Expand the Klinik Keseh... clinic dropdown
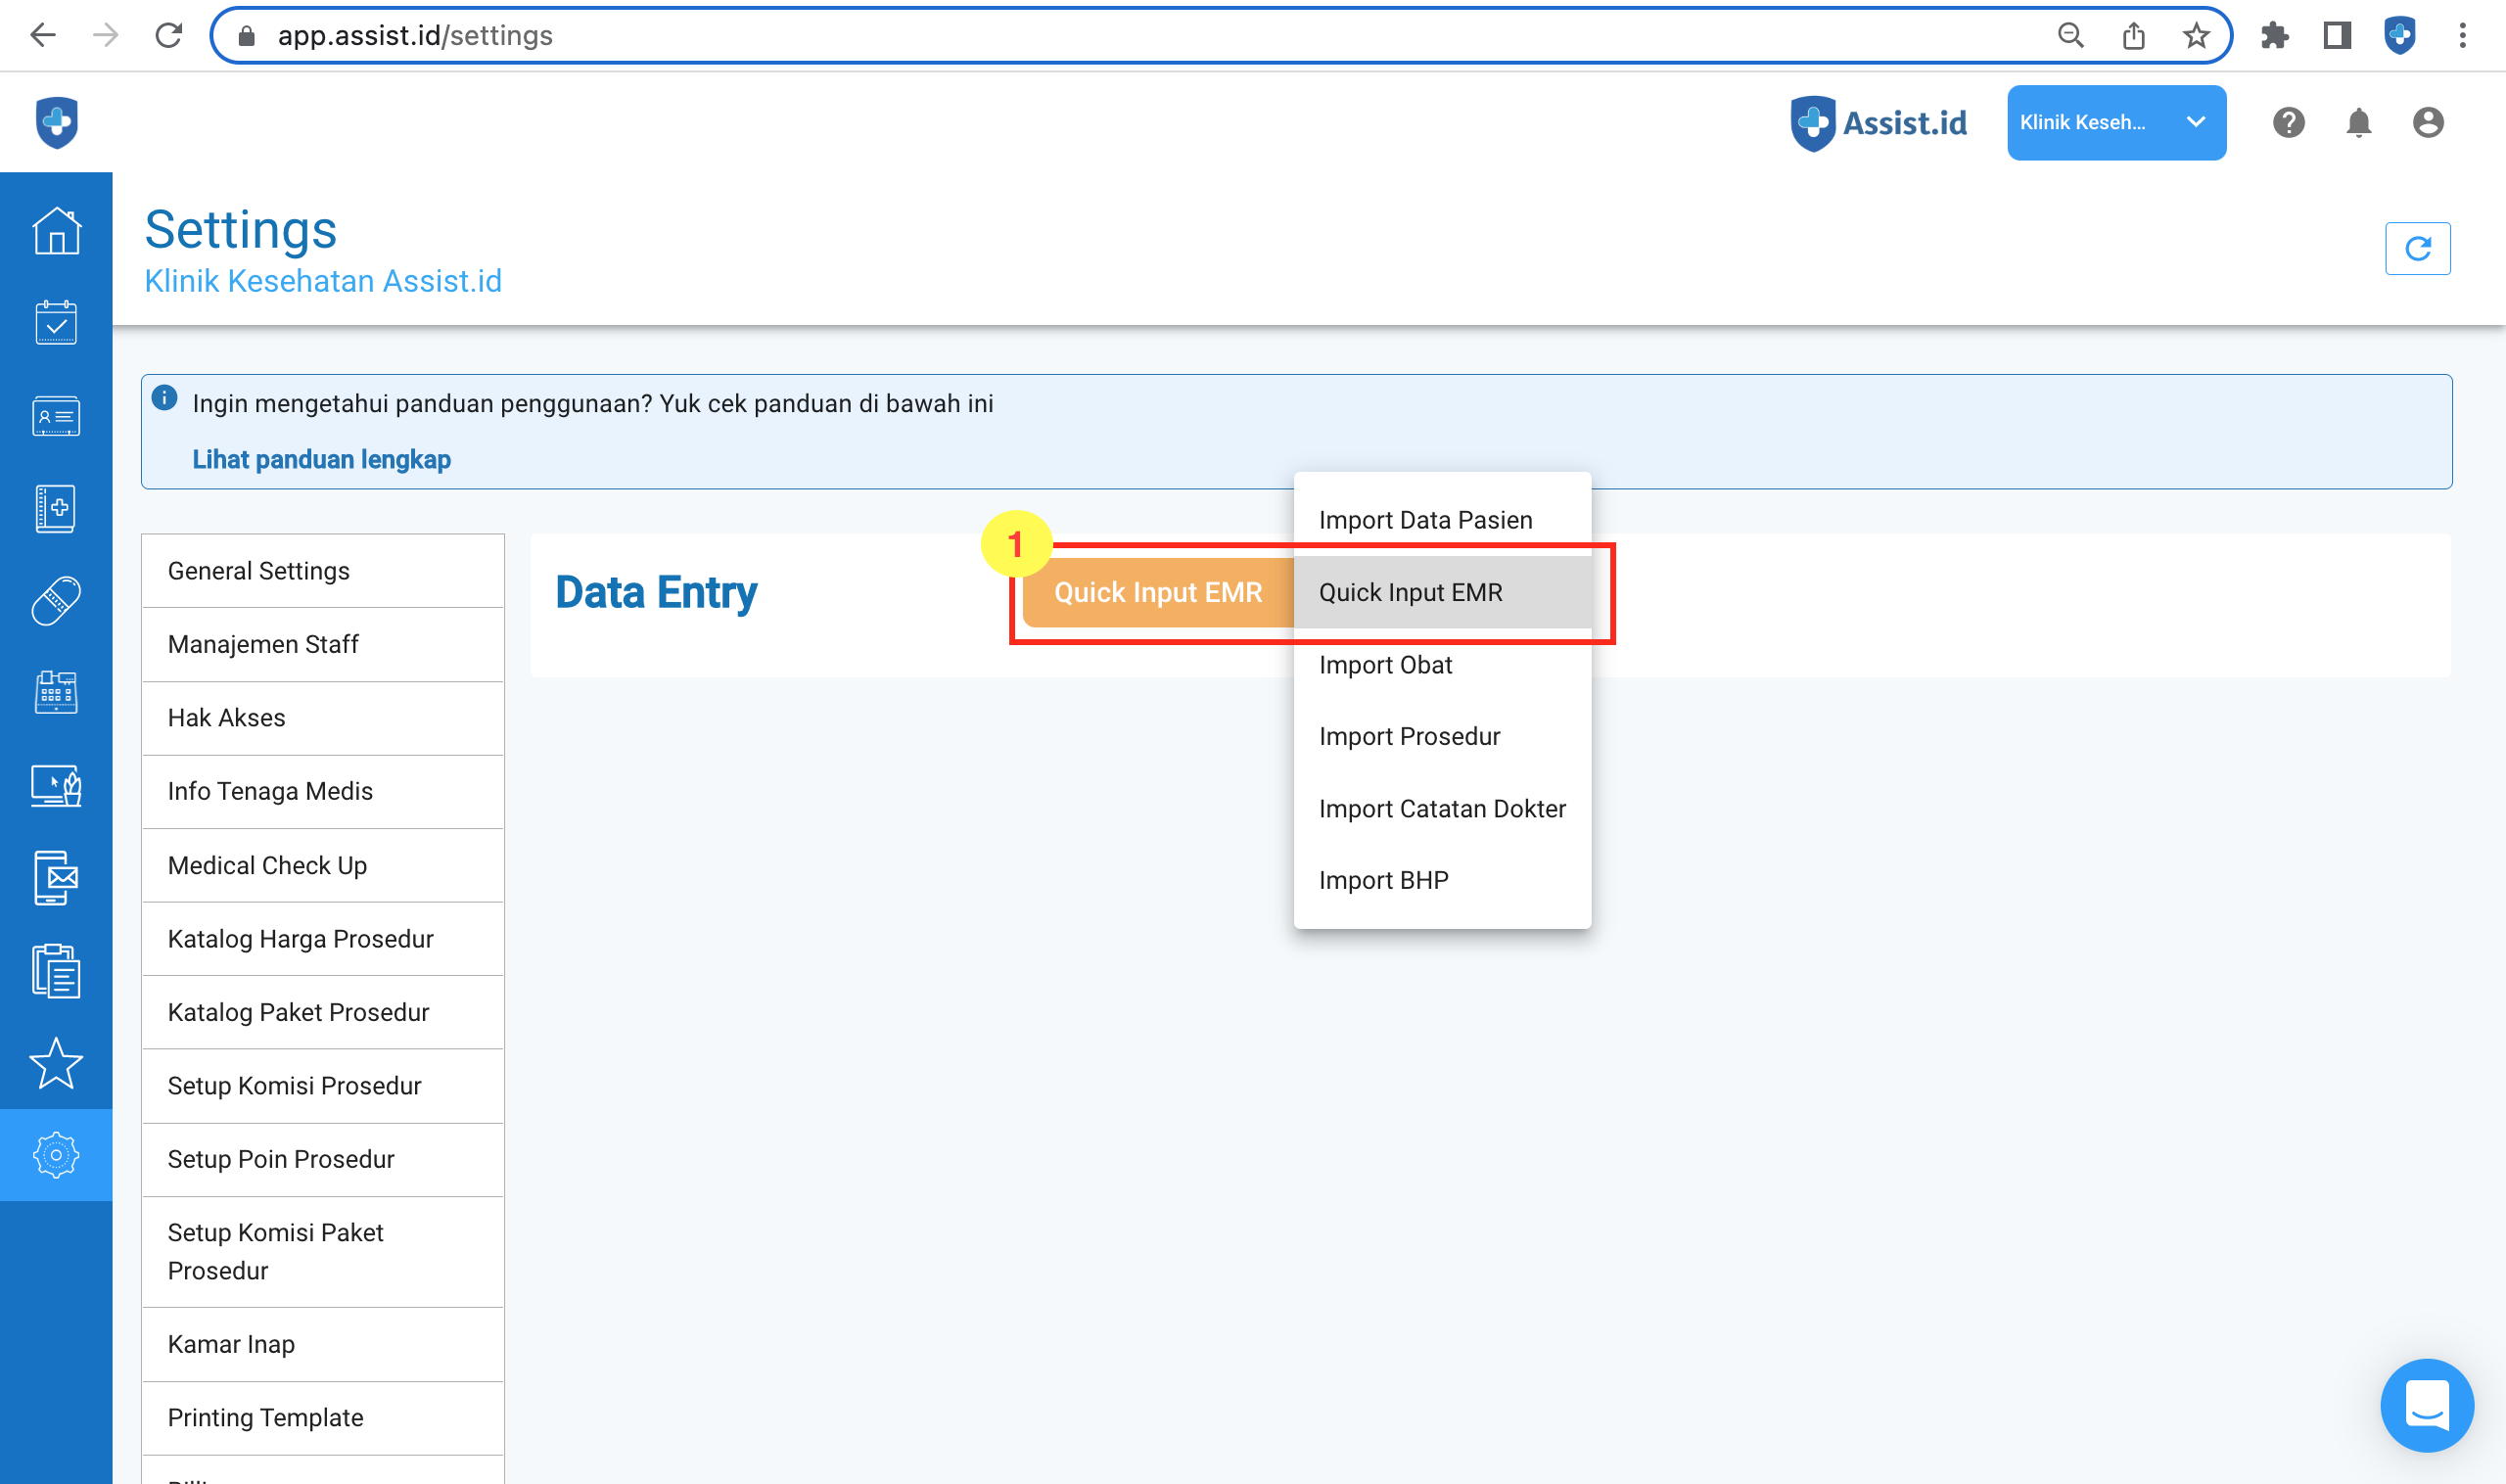This screenshot has width=2506, height=1484. pos(2115,122)
